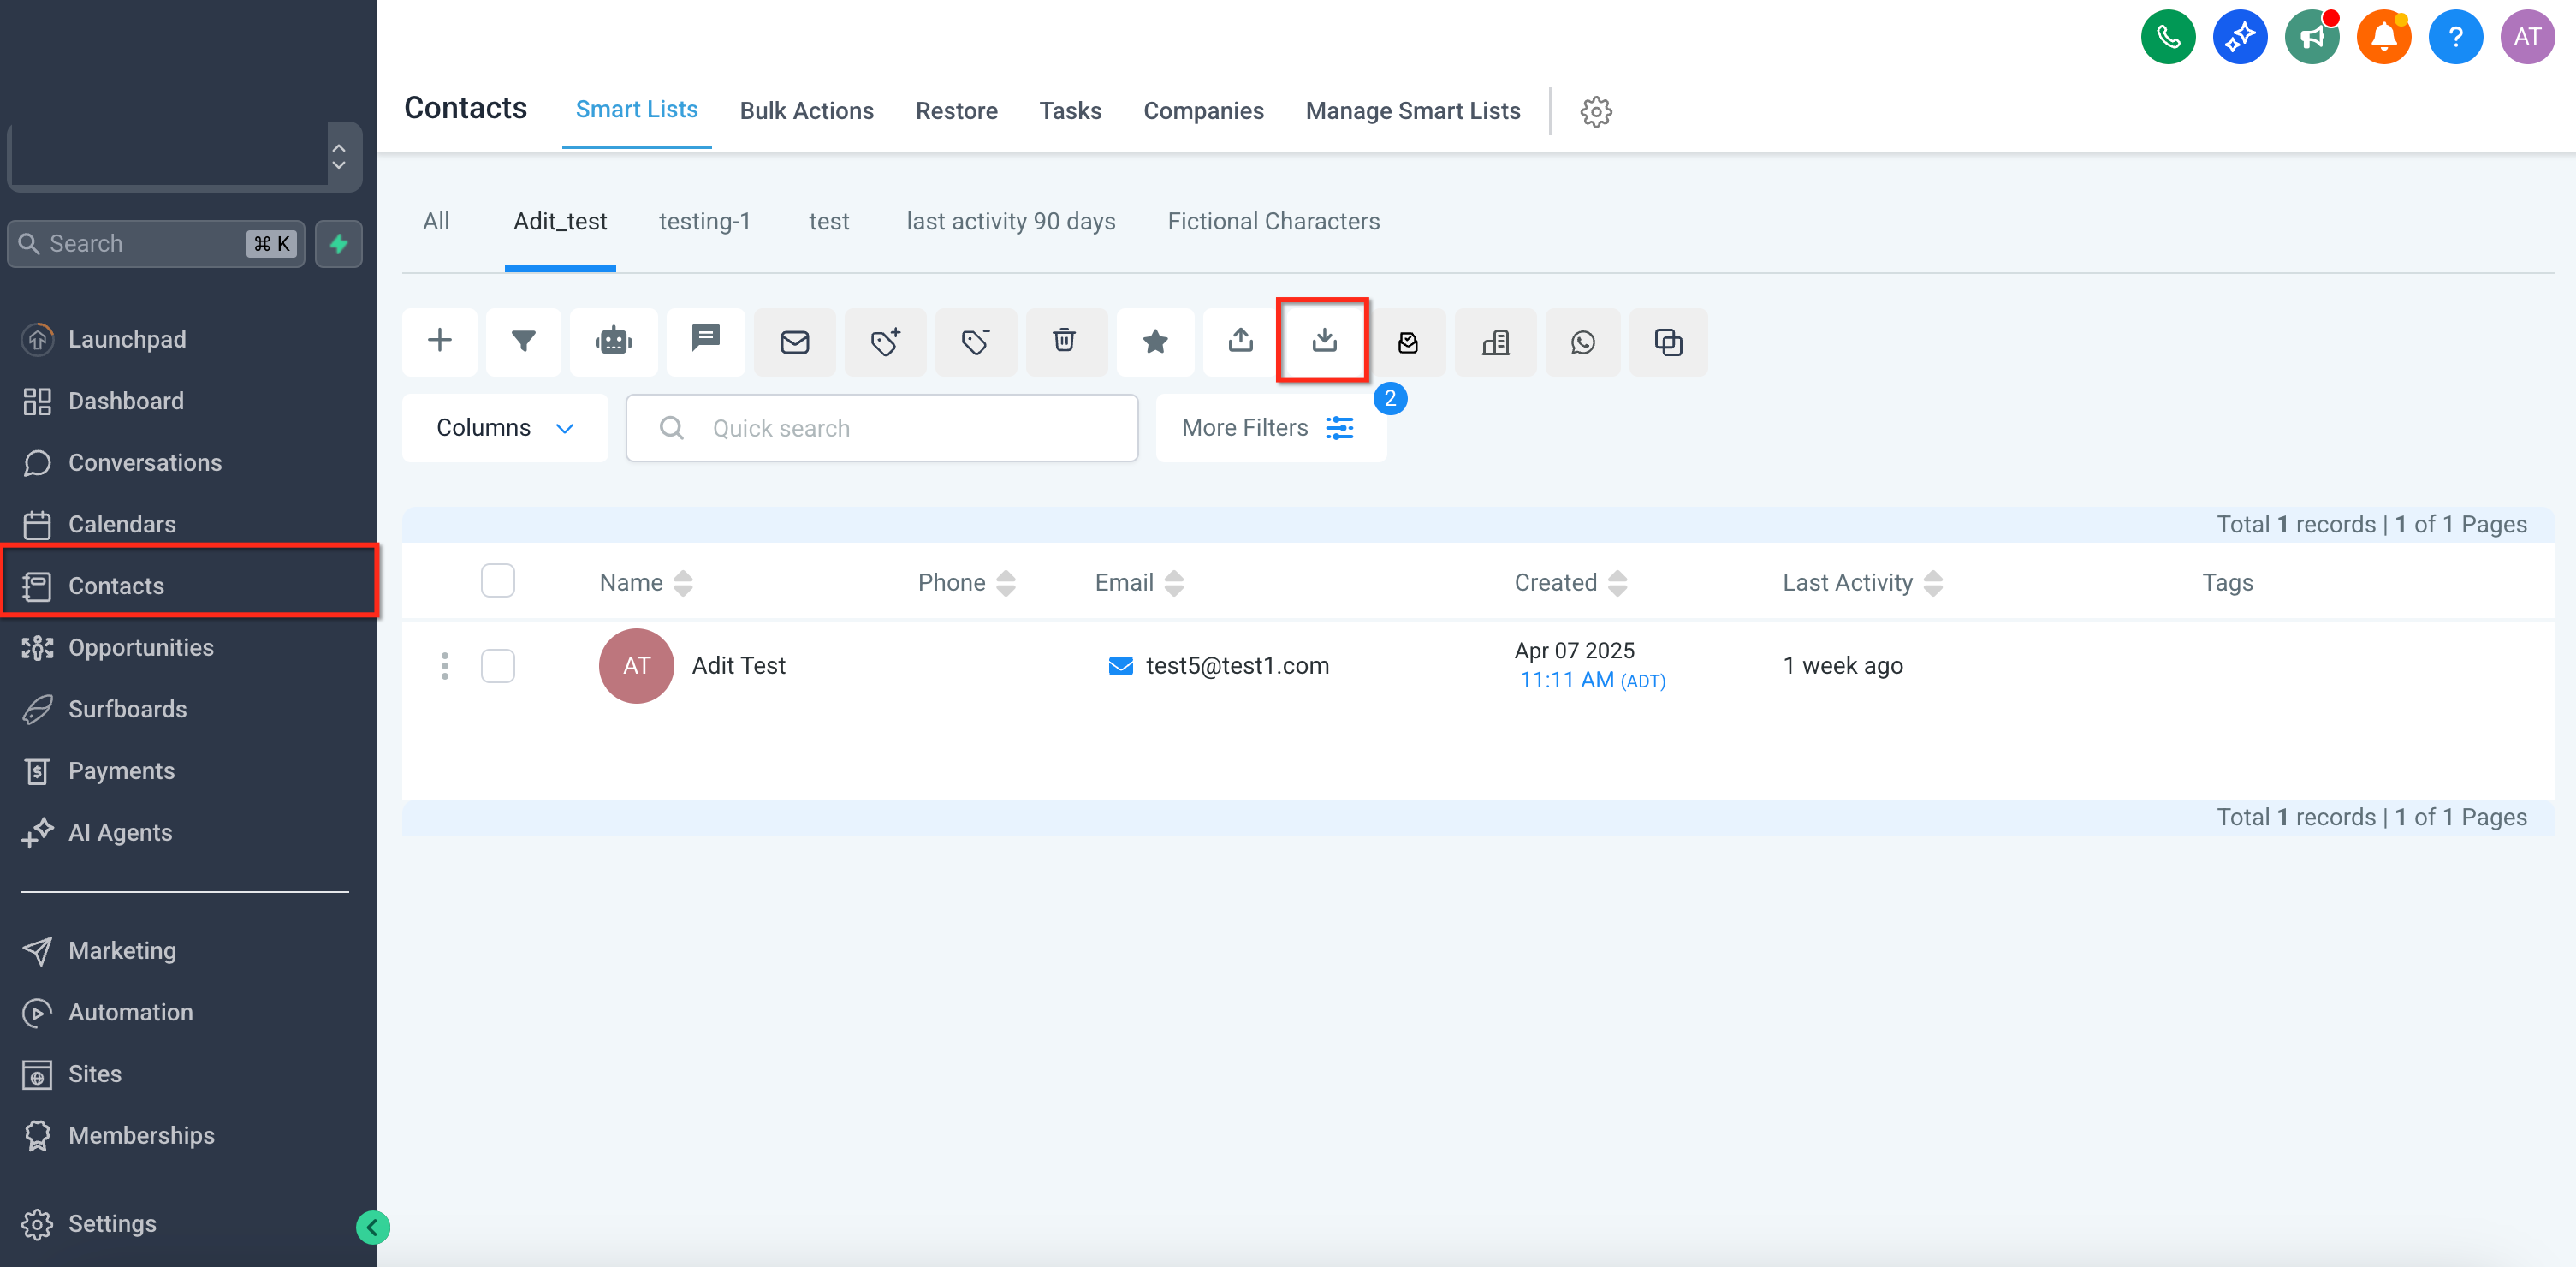Click the send review request star icon

click(1155, 341)
